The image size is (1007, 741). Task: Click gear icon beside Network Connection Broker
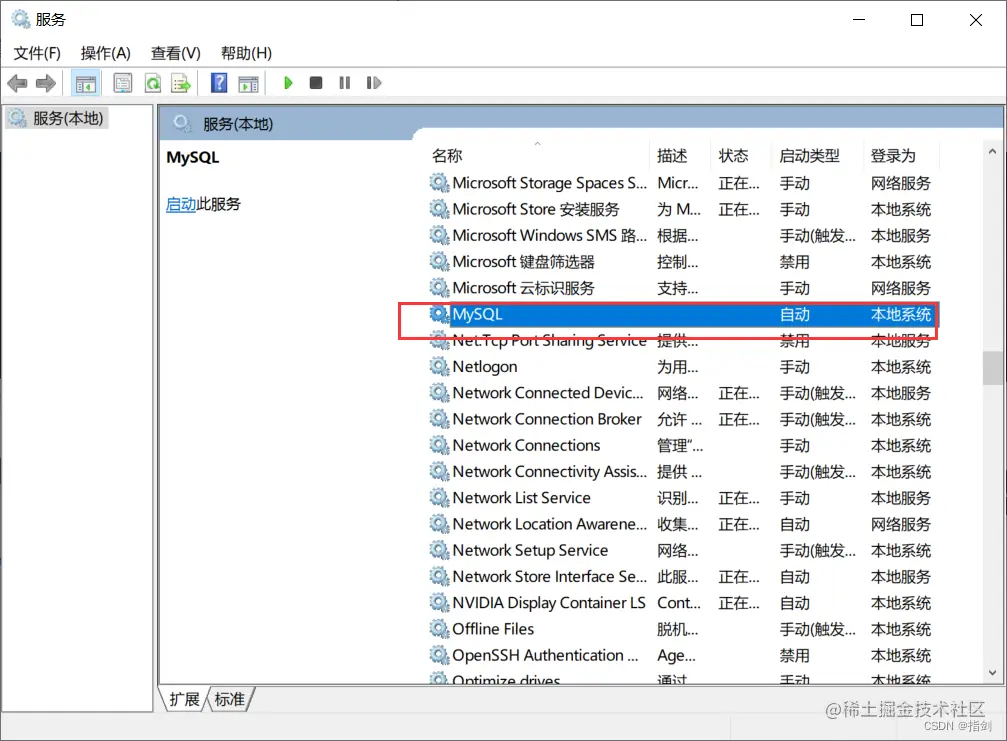point(439,419)
